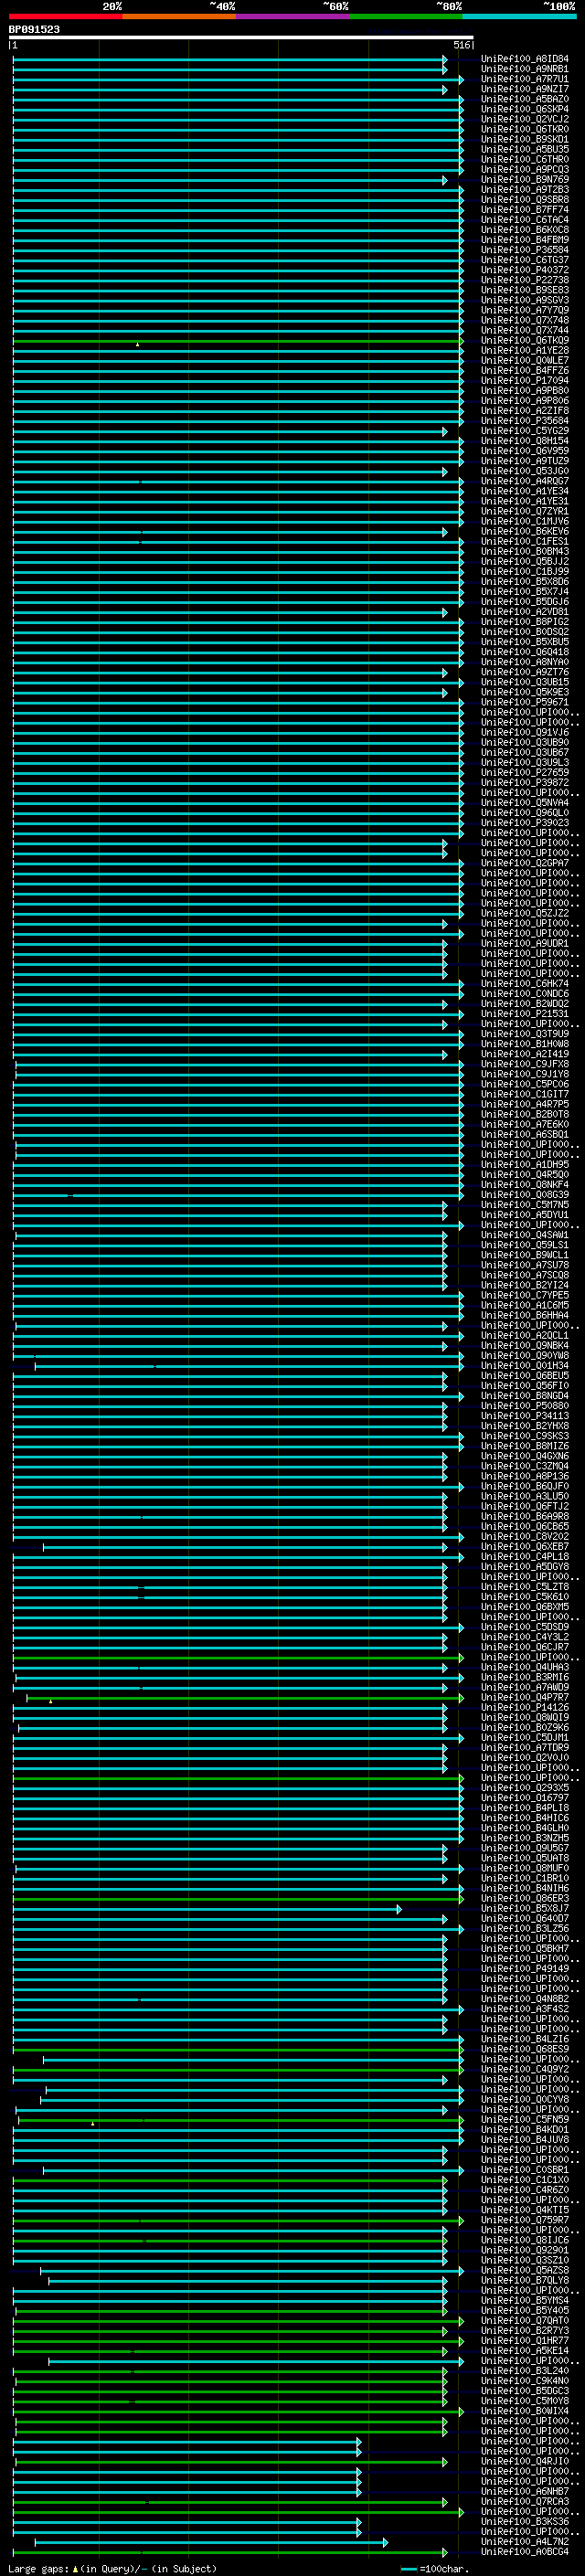Choose hit UniRef100_Q8H154
Screen dimensions: 585x2576
524,441
